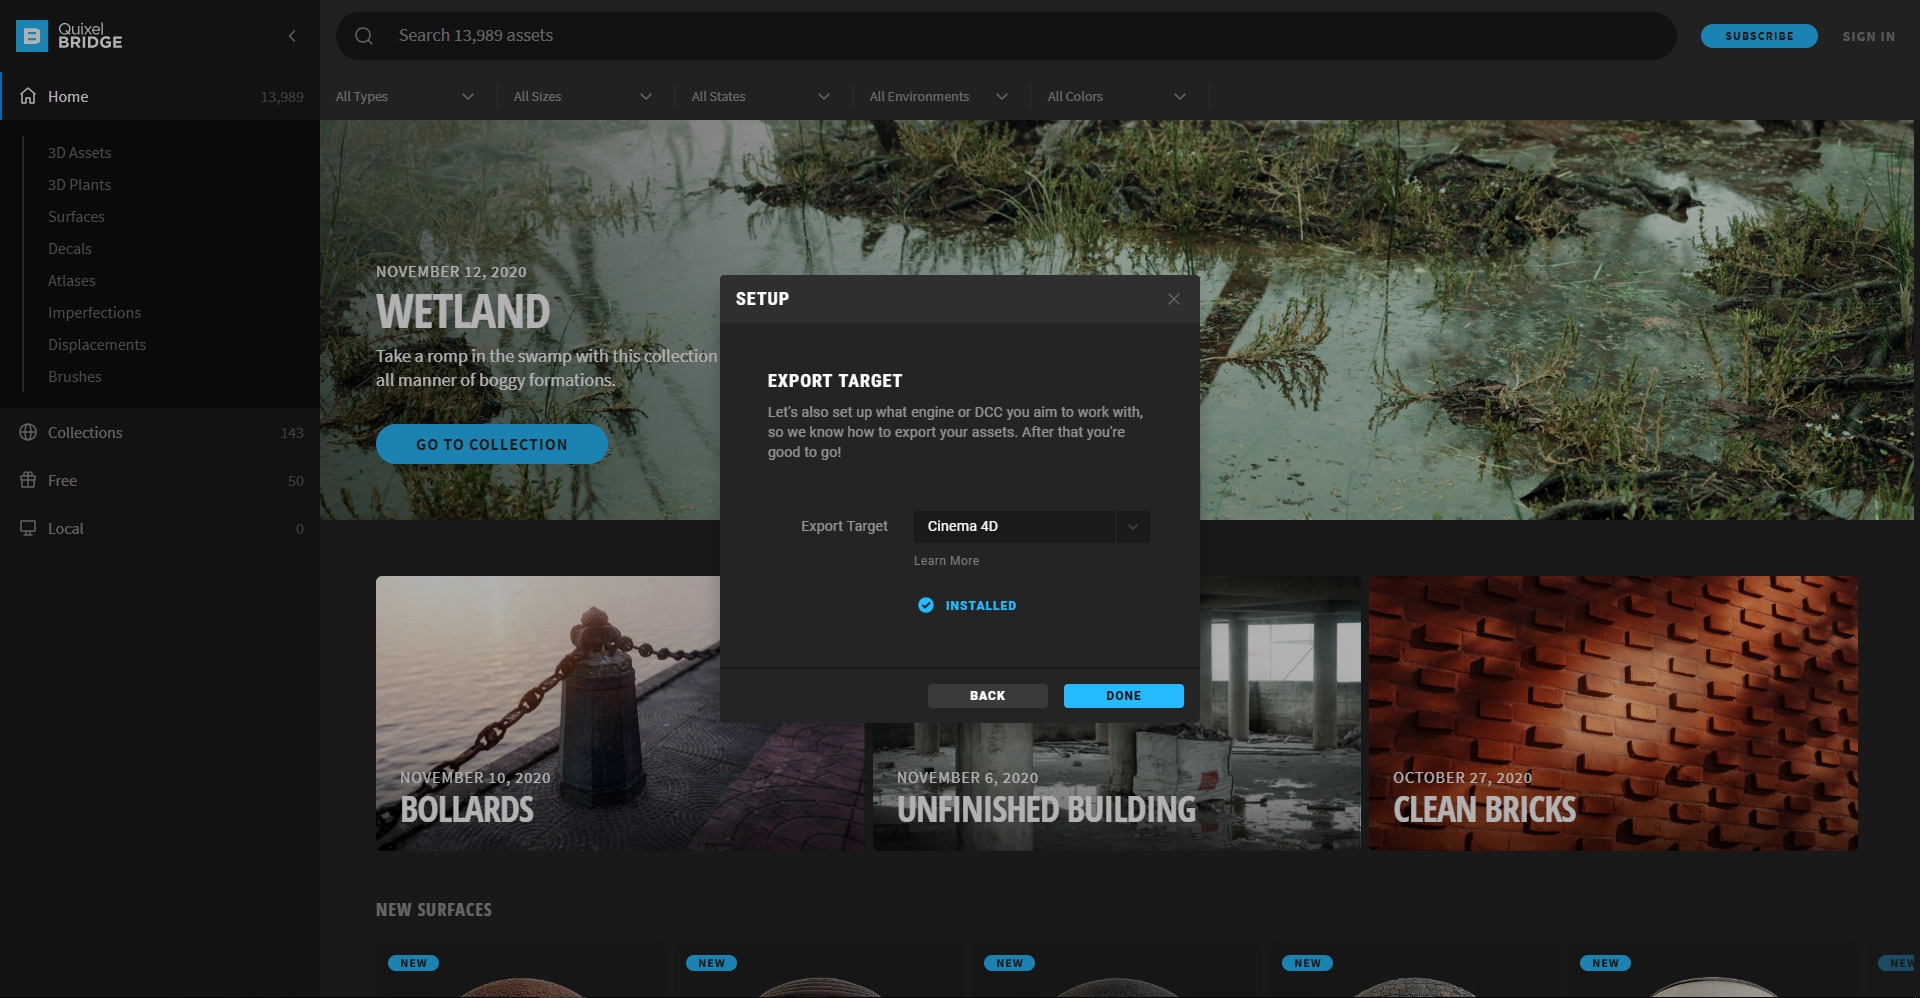1920x998 pixels.
Task: Expand the All Types filter
Action: tap(467, 96)
